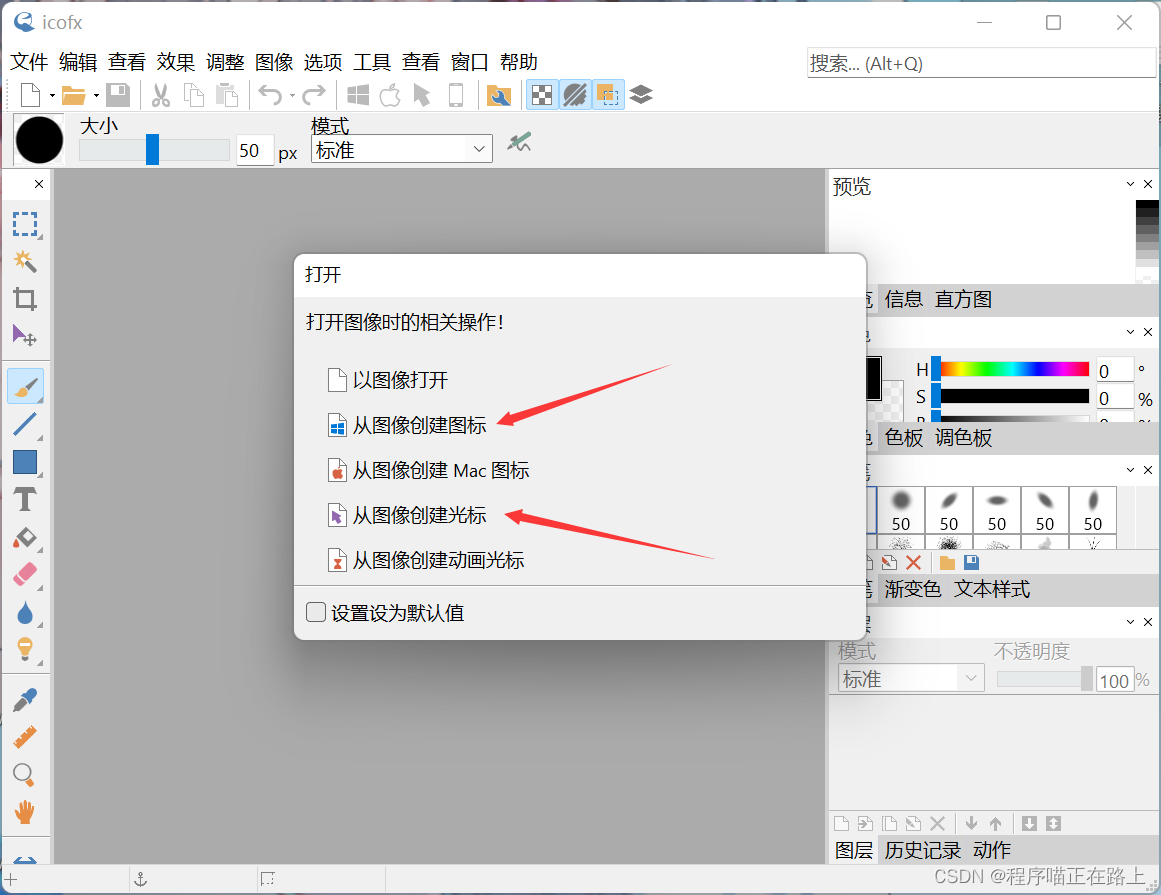The width and height of the screenshot is (1161, 895).
Task: Check the 设置设为默认值 checkbox
Action: pyautogui.click(x=315, y=611)
